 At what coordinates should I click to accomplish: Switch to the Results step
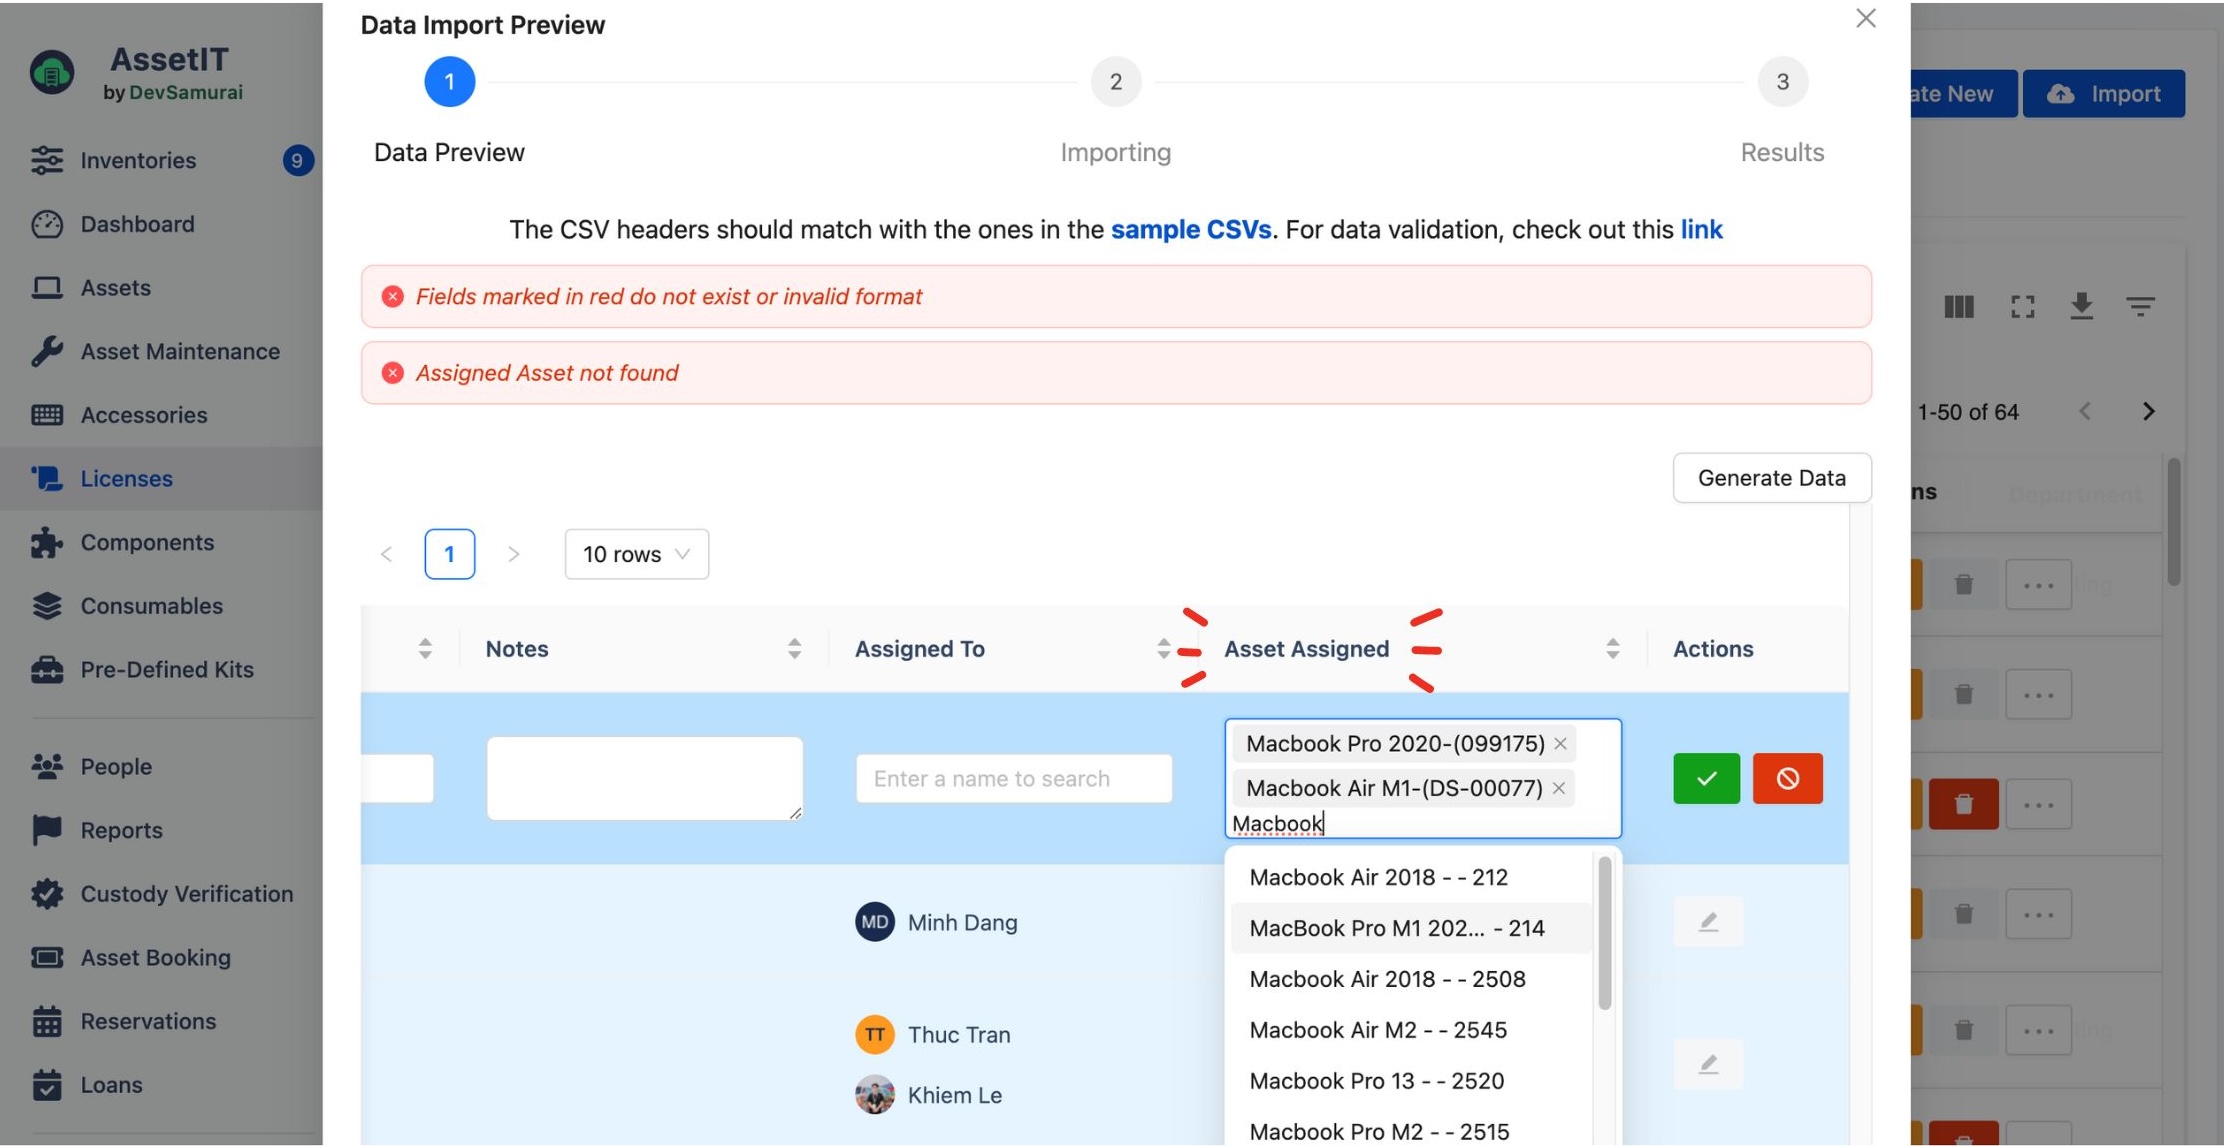pos(1782,81)
